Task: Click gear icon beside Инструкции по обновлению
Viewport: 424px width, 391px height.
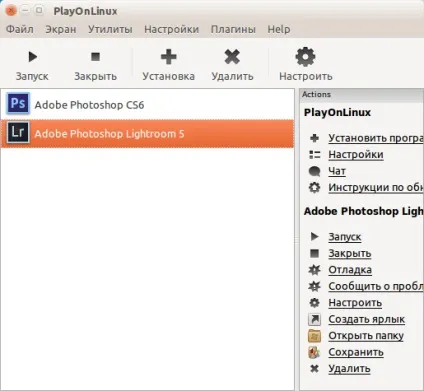Action: (314, 187)
